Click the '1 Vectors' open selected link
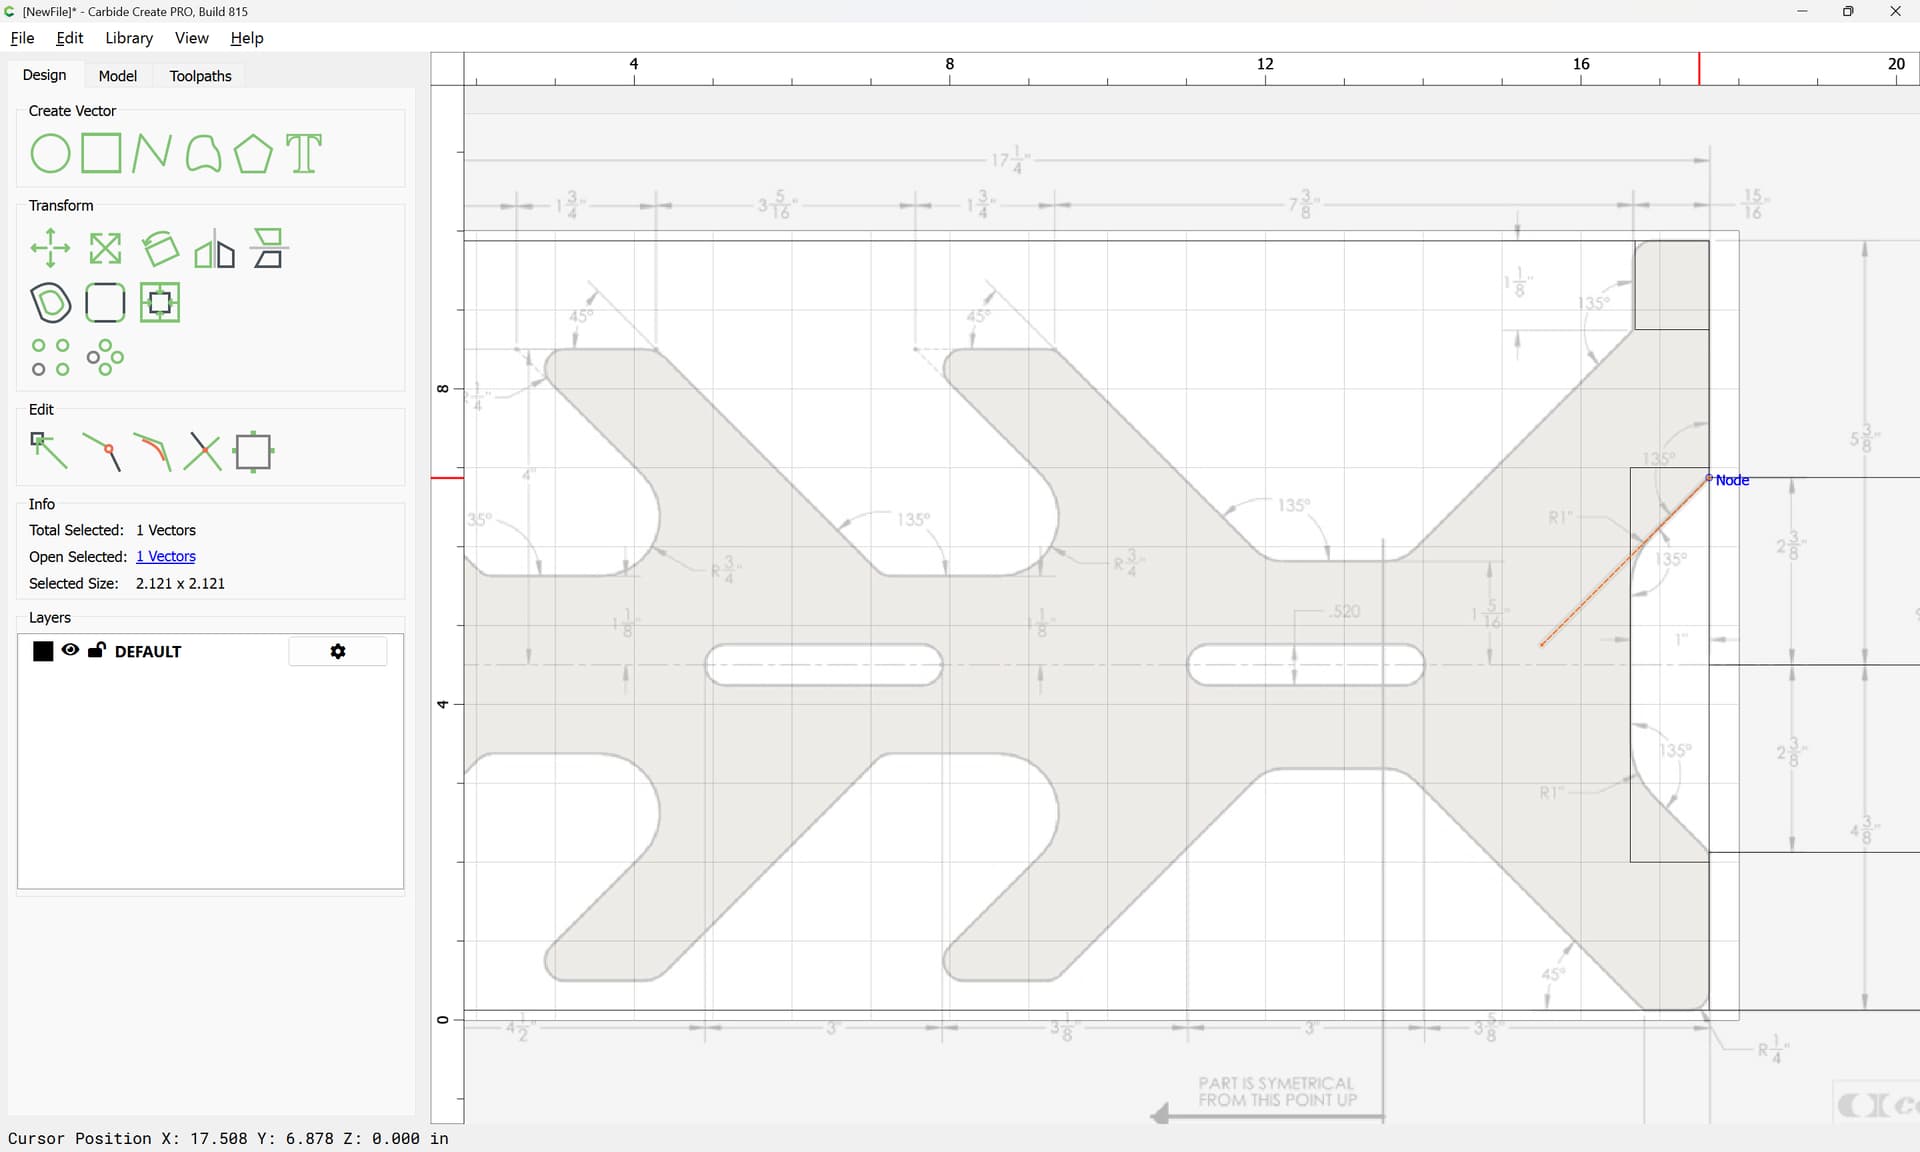This screenshot has height=1152, width=1920. tap(166, 556)
